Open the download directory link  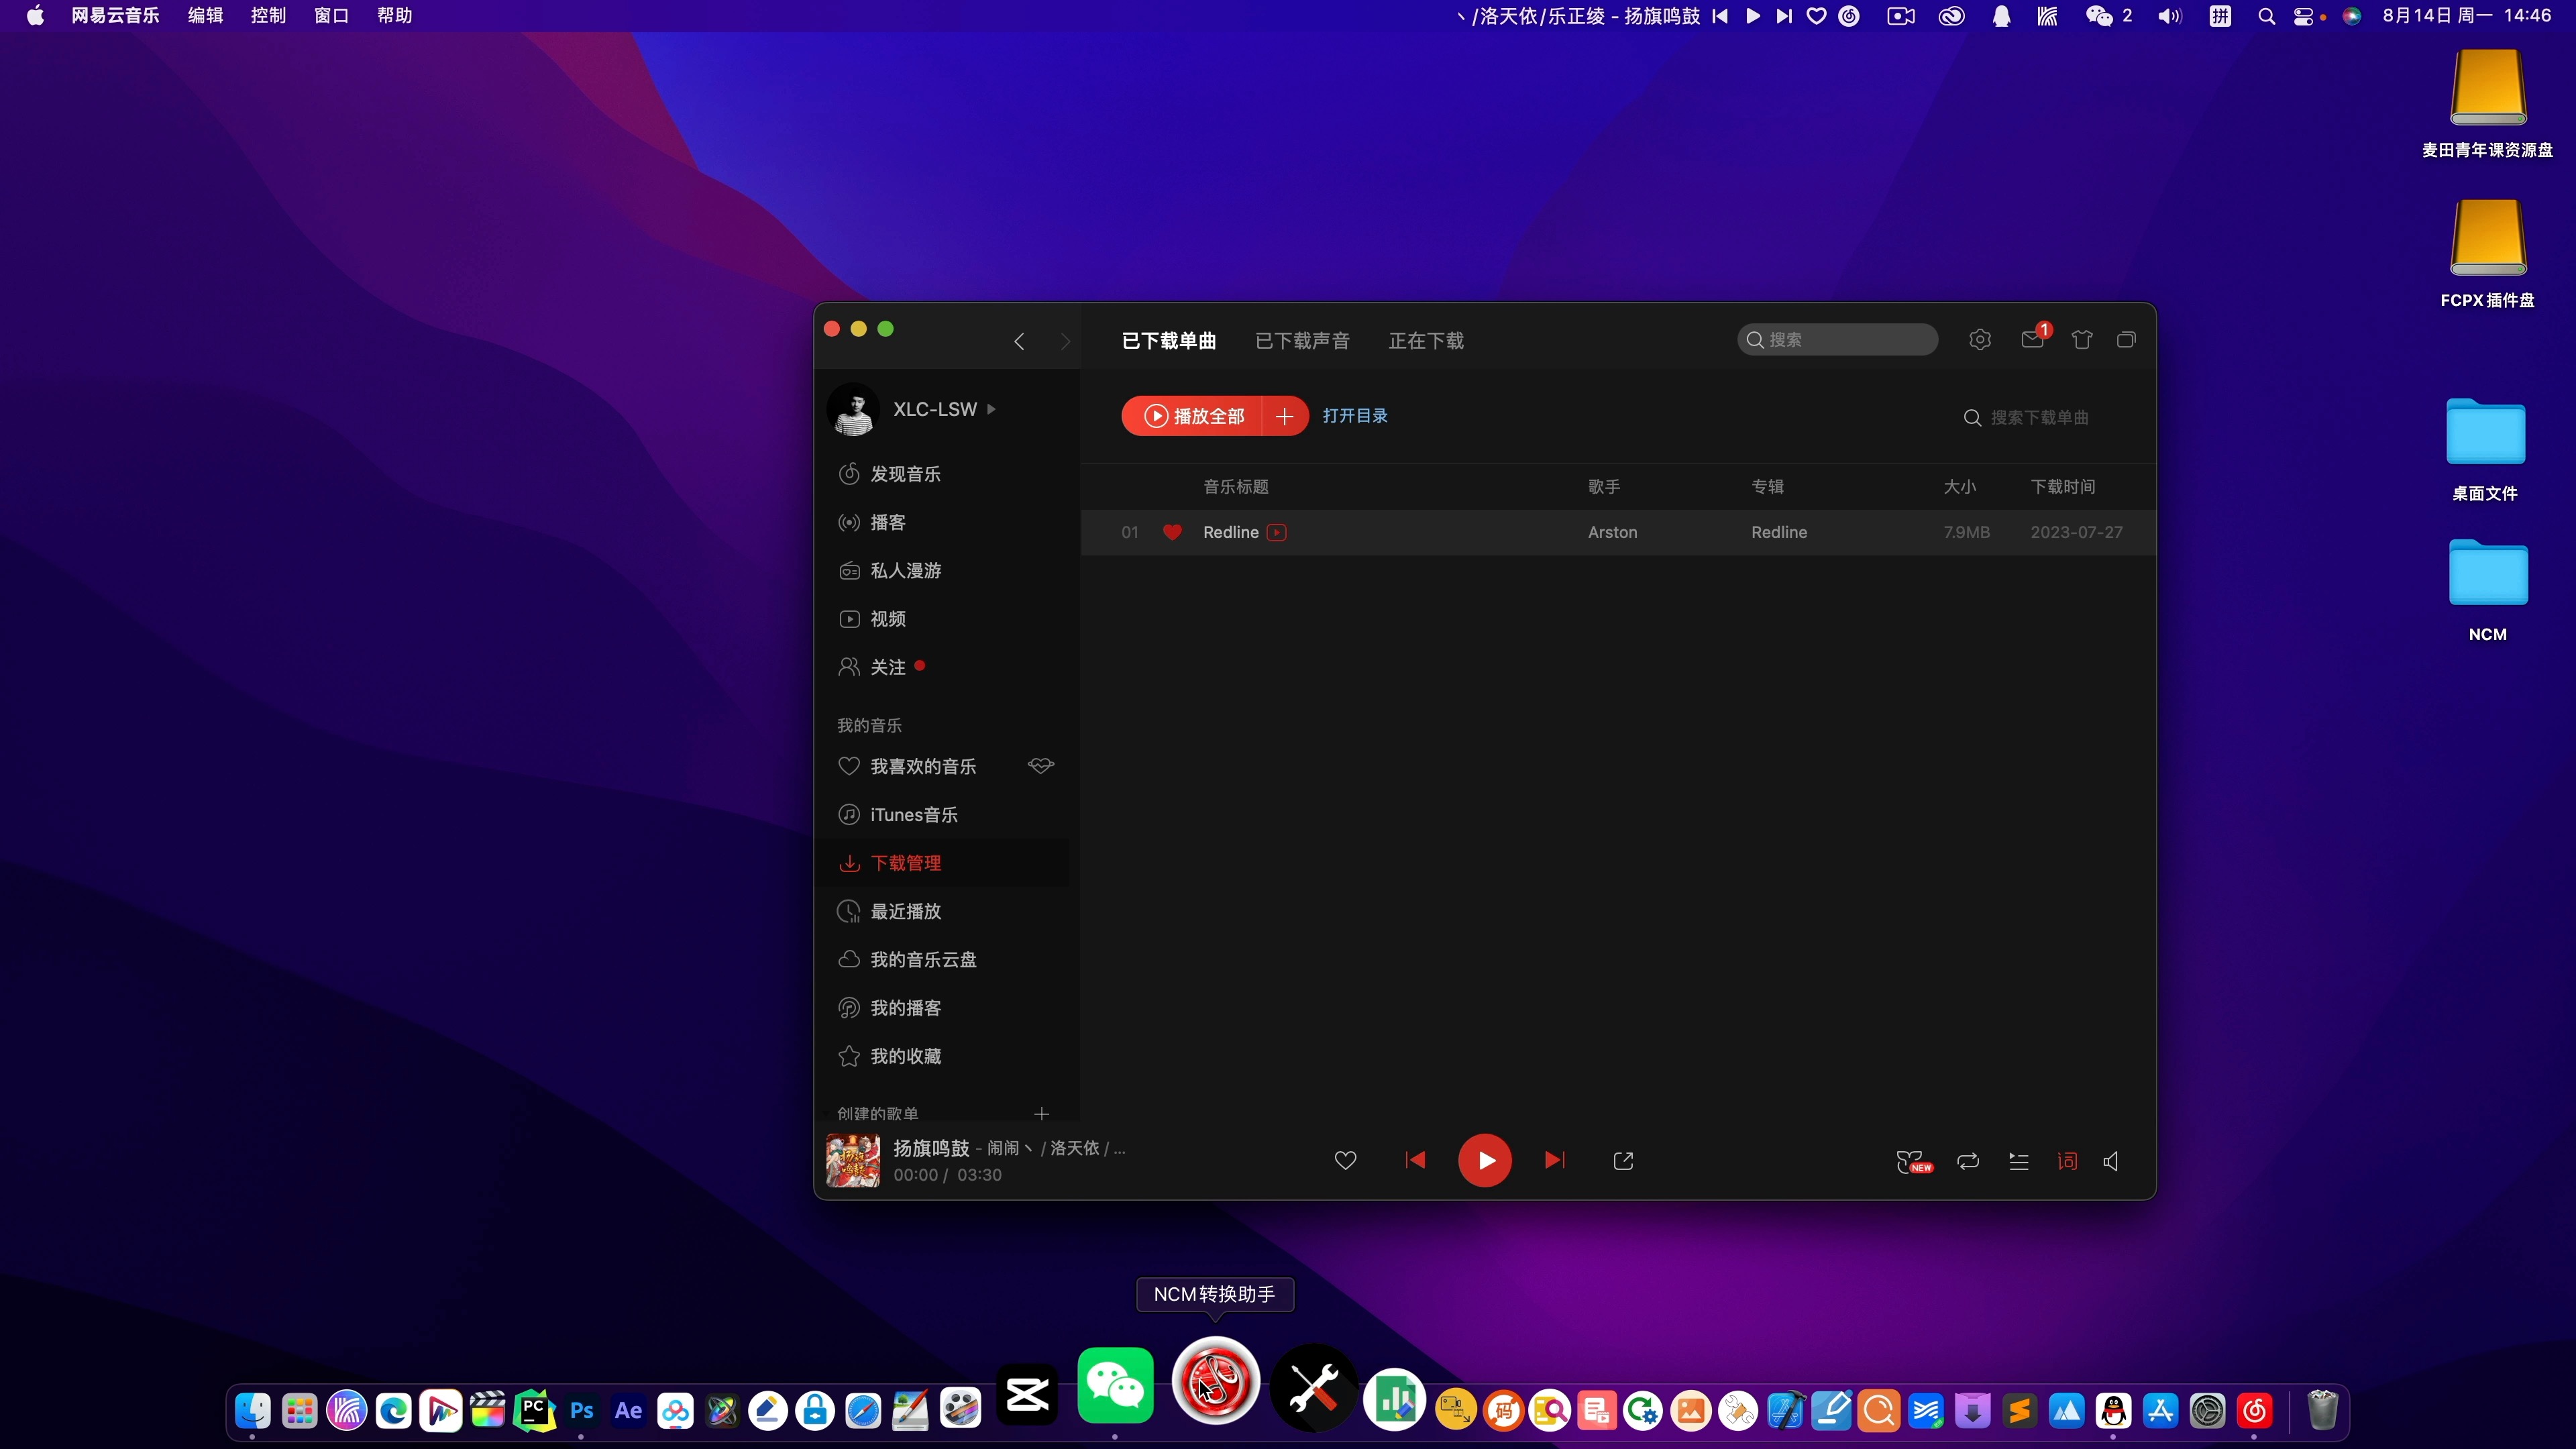[1355, 416]
